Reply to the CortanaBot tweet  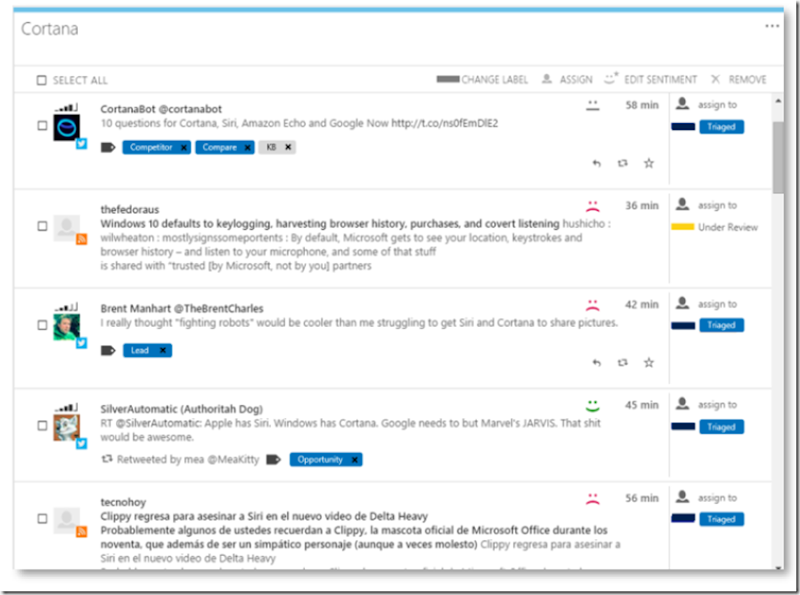point(596,163)
